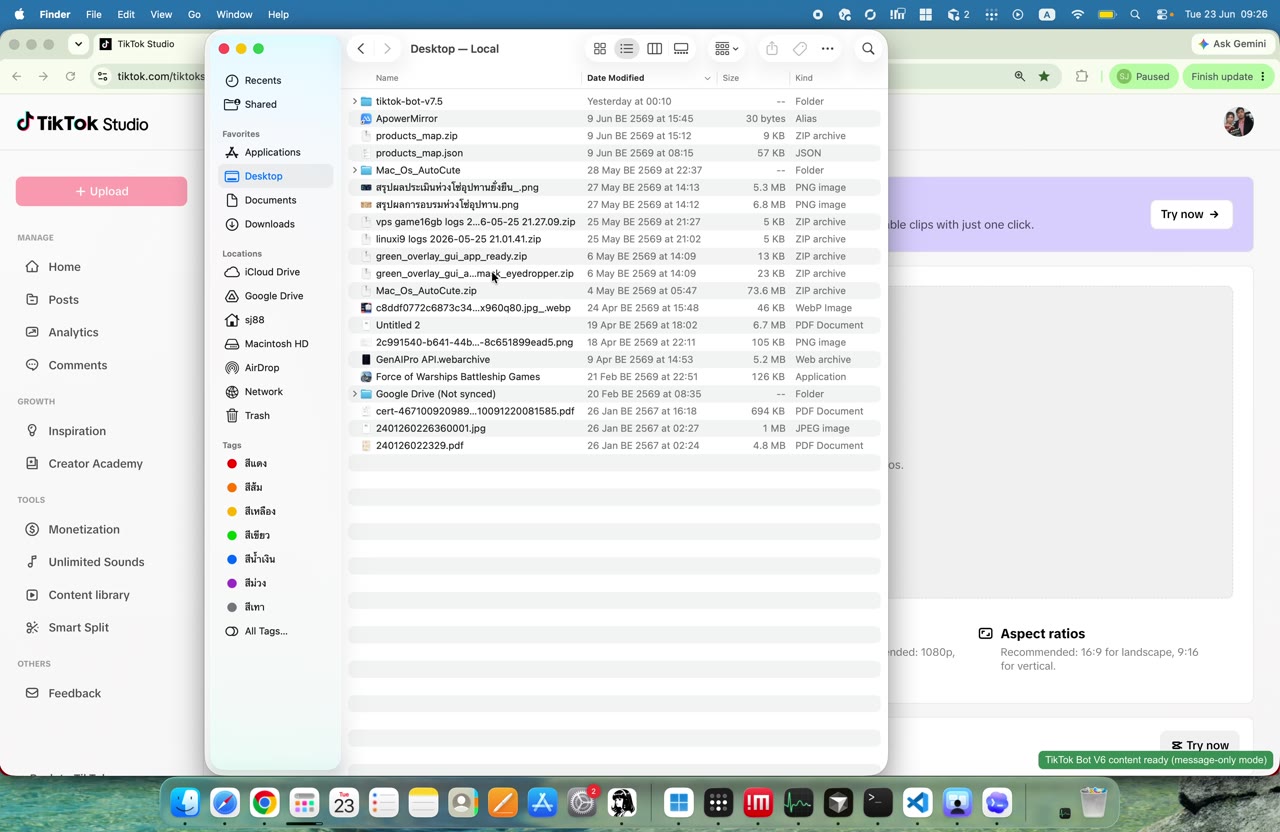Switch Finder to list view
The width and height of the screenshot is (1280, 832).
click(626, 48)
